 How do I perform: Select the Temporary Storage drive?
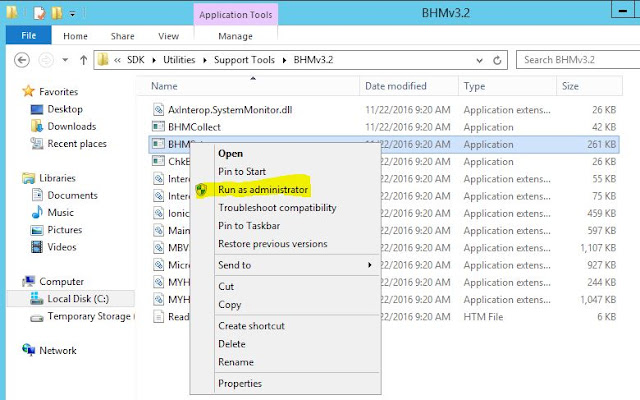click(x=89, y=316)
